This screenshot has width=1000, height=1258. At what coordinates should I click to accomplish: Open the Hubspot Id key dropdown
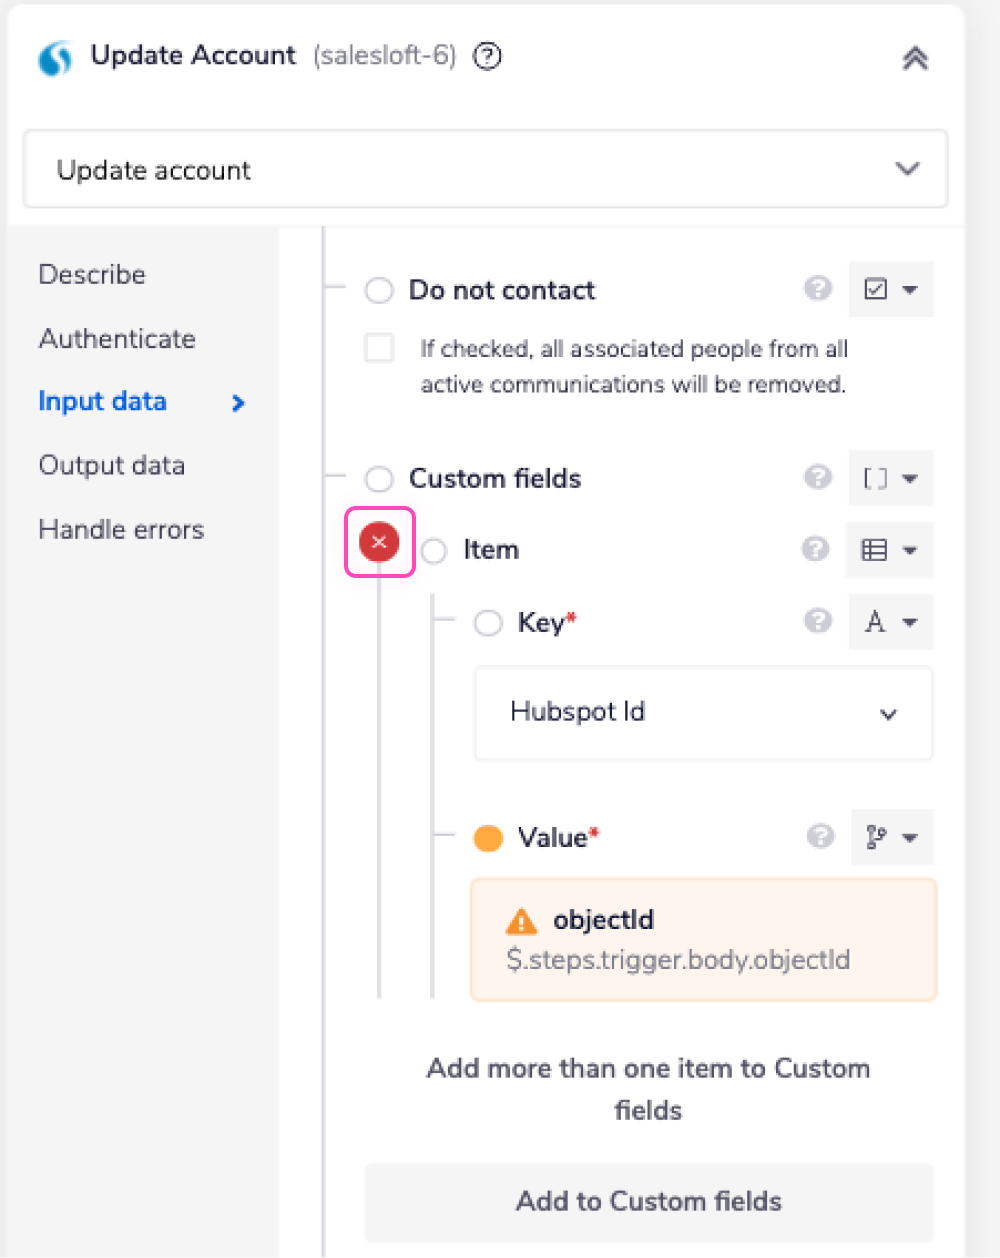click(x=703, y=713)
